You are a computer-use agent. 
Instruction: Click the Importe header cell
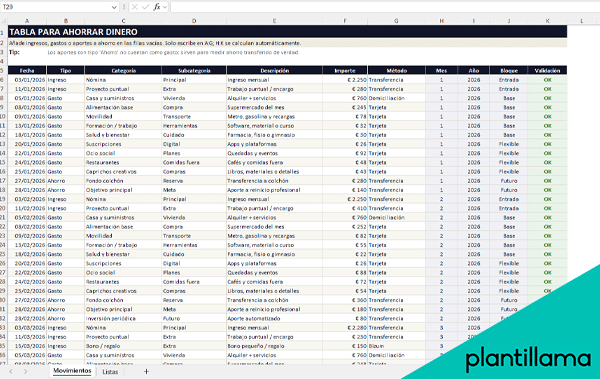(345, 70)
